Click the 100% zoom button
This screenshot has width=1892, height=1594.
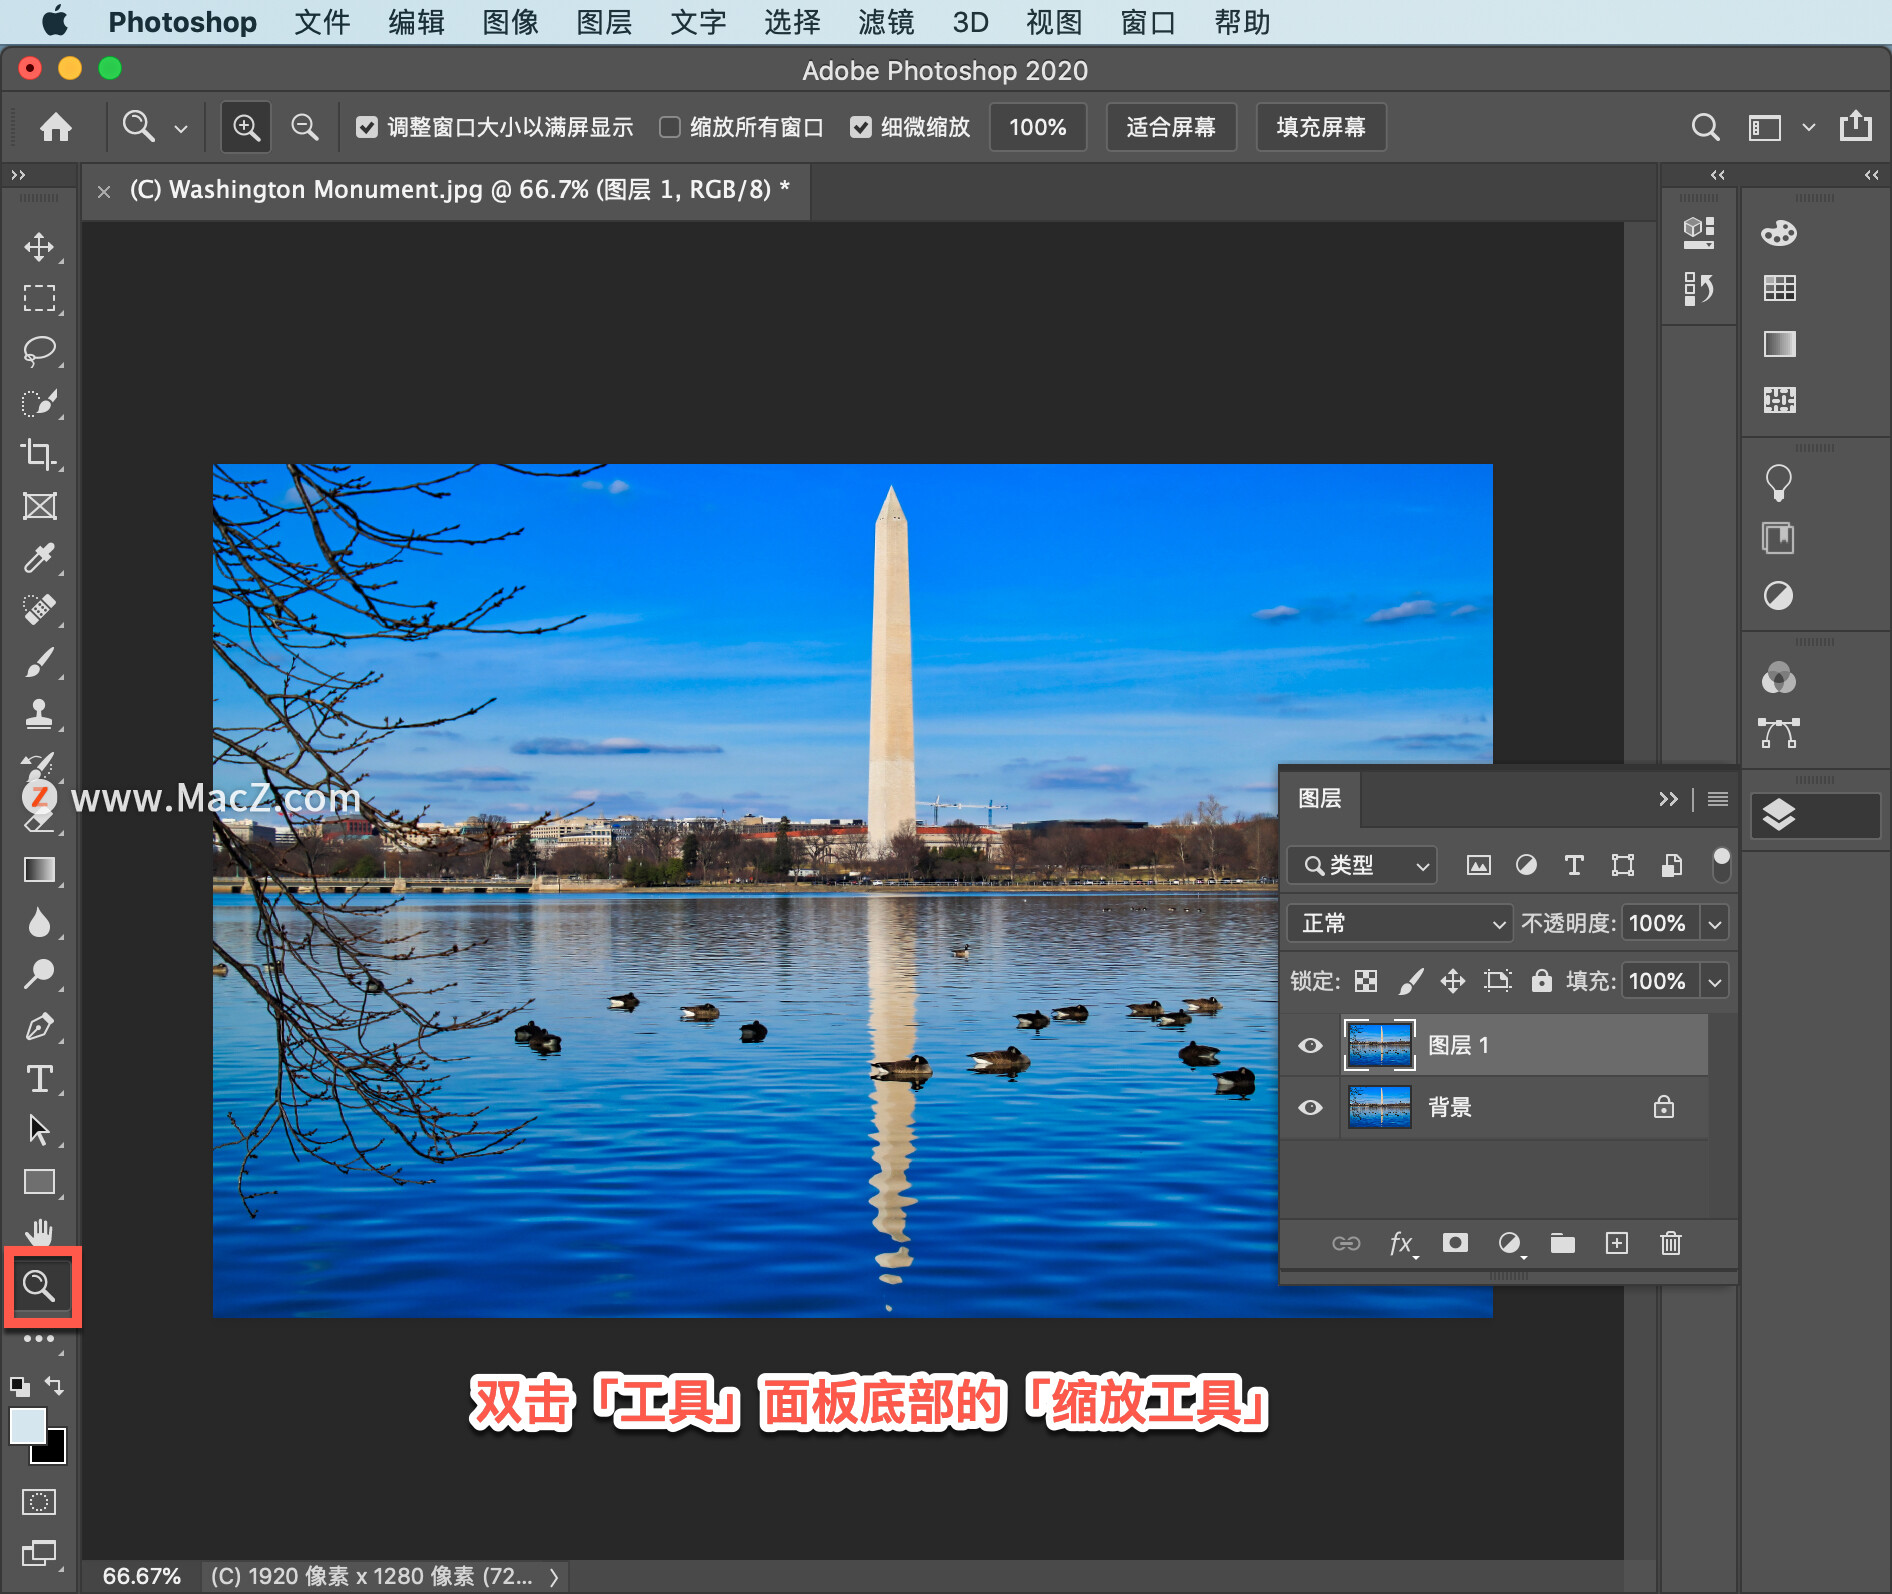[1038, 127]
